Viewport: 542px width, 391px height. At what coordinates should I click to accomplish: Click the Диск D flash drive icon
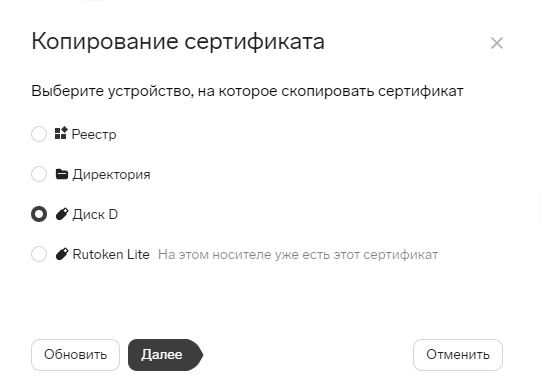[62, 214]
